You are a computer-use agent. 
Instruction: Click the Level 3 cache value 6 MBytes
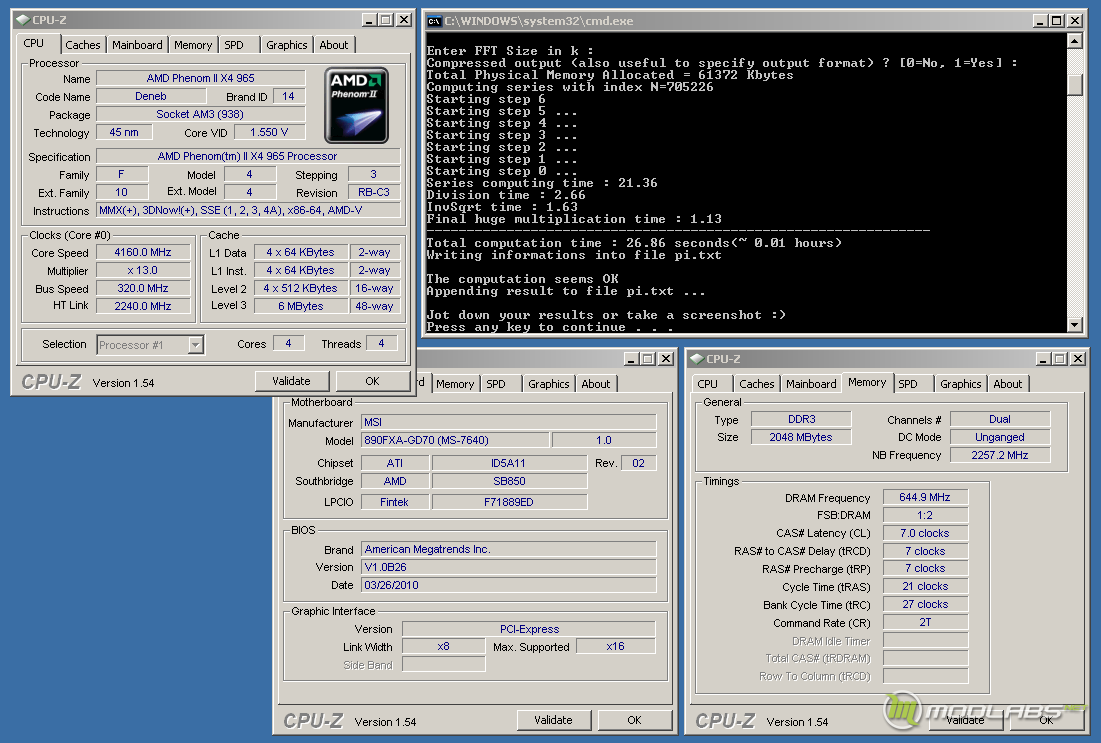(301, 306)
